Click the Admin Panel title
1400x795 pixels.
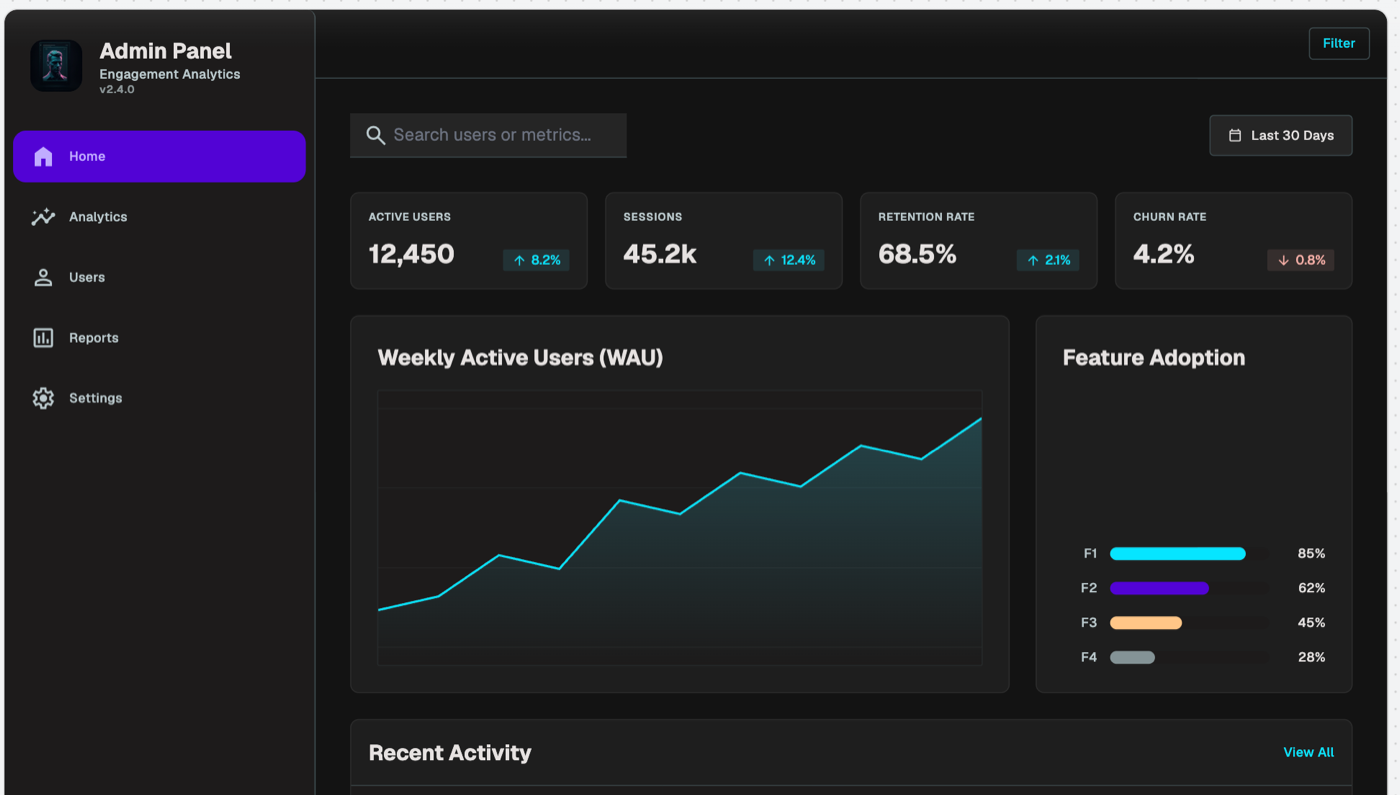tap(166, 51)
